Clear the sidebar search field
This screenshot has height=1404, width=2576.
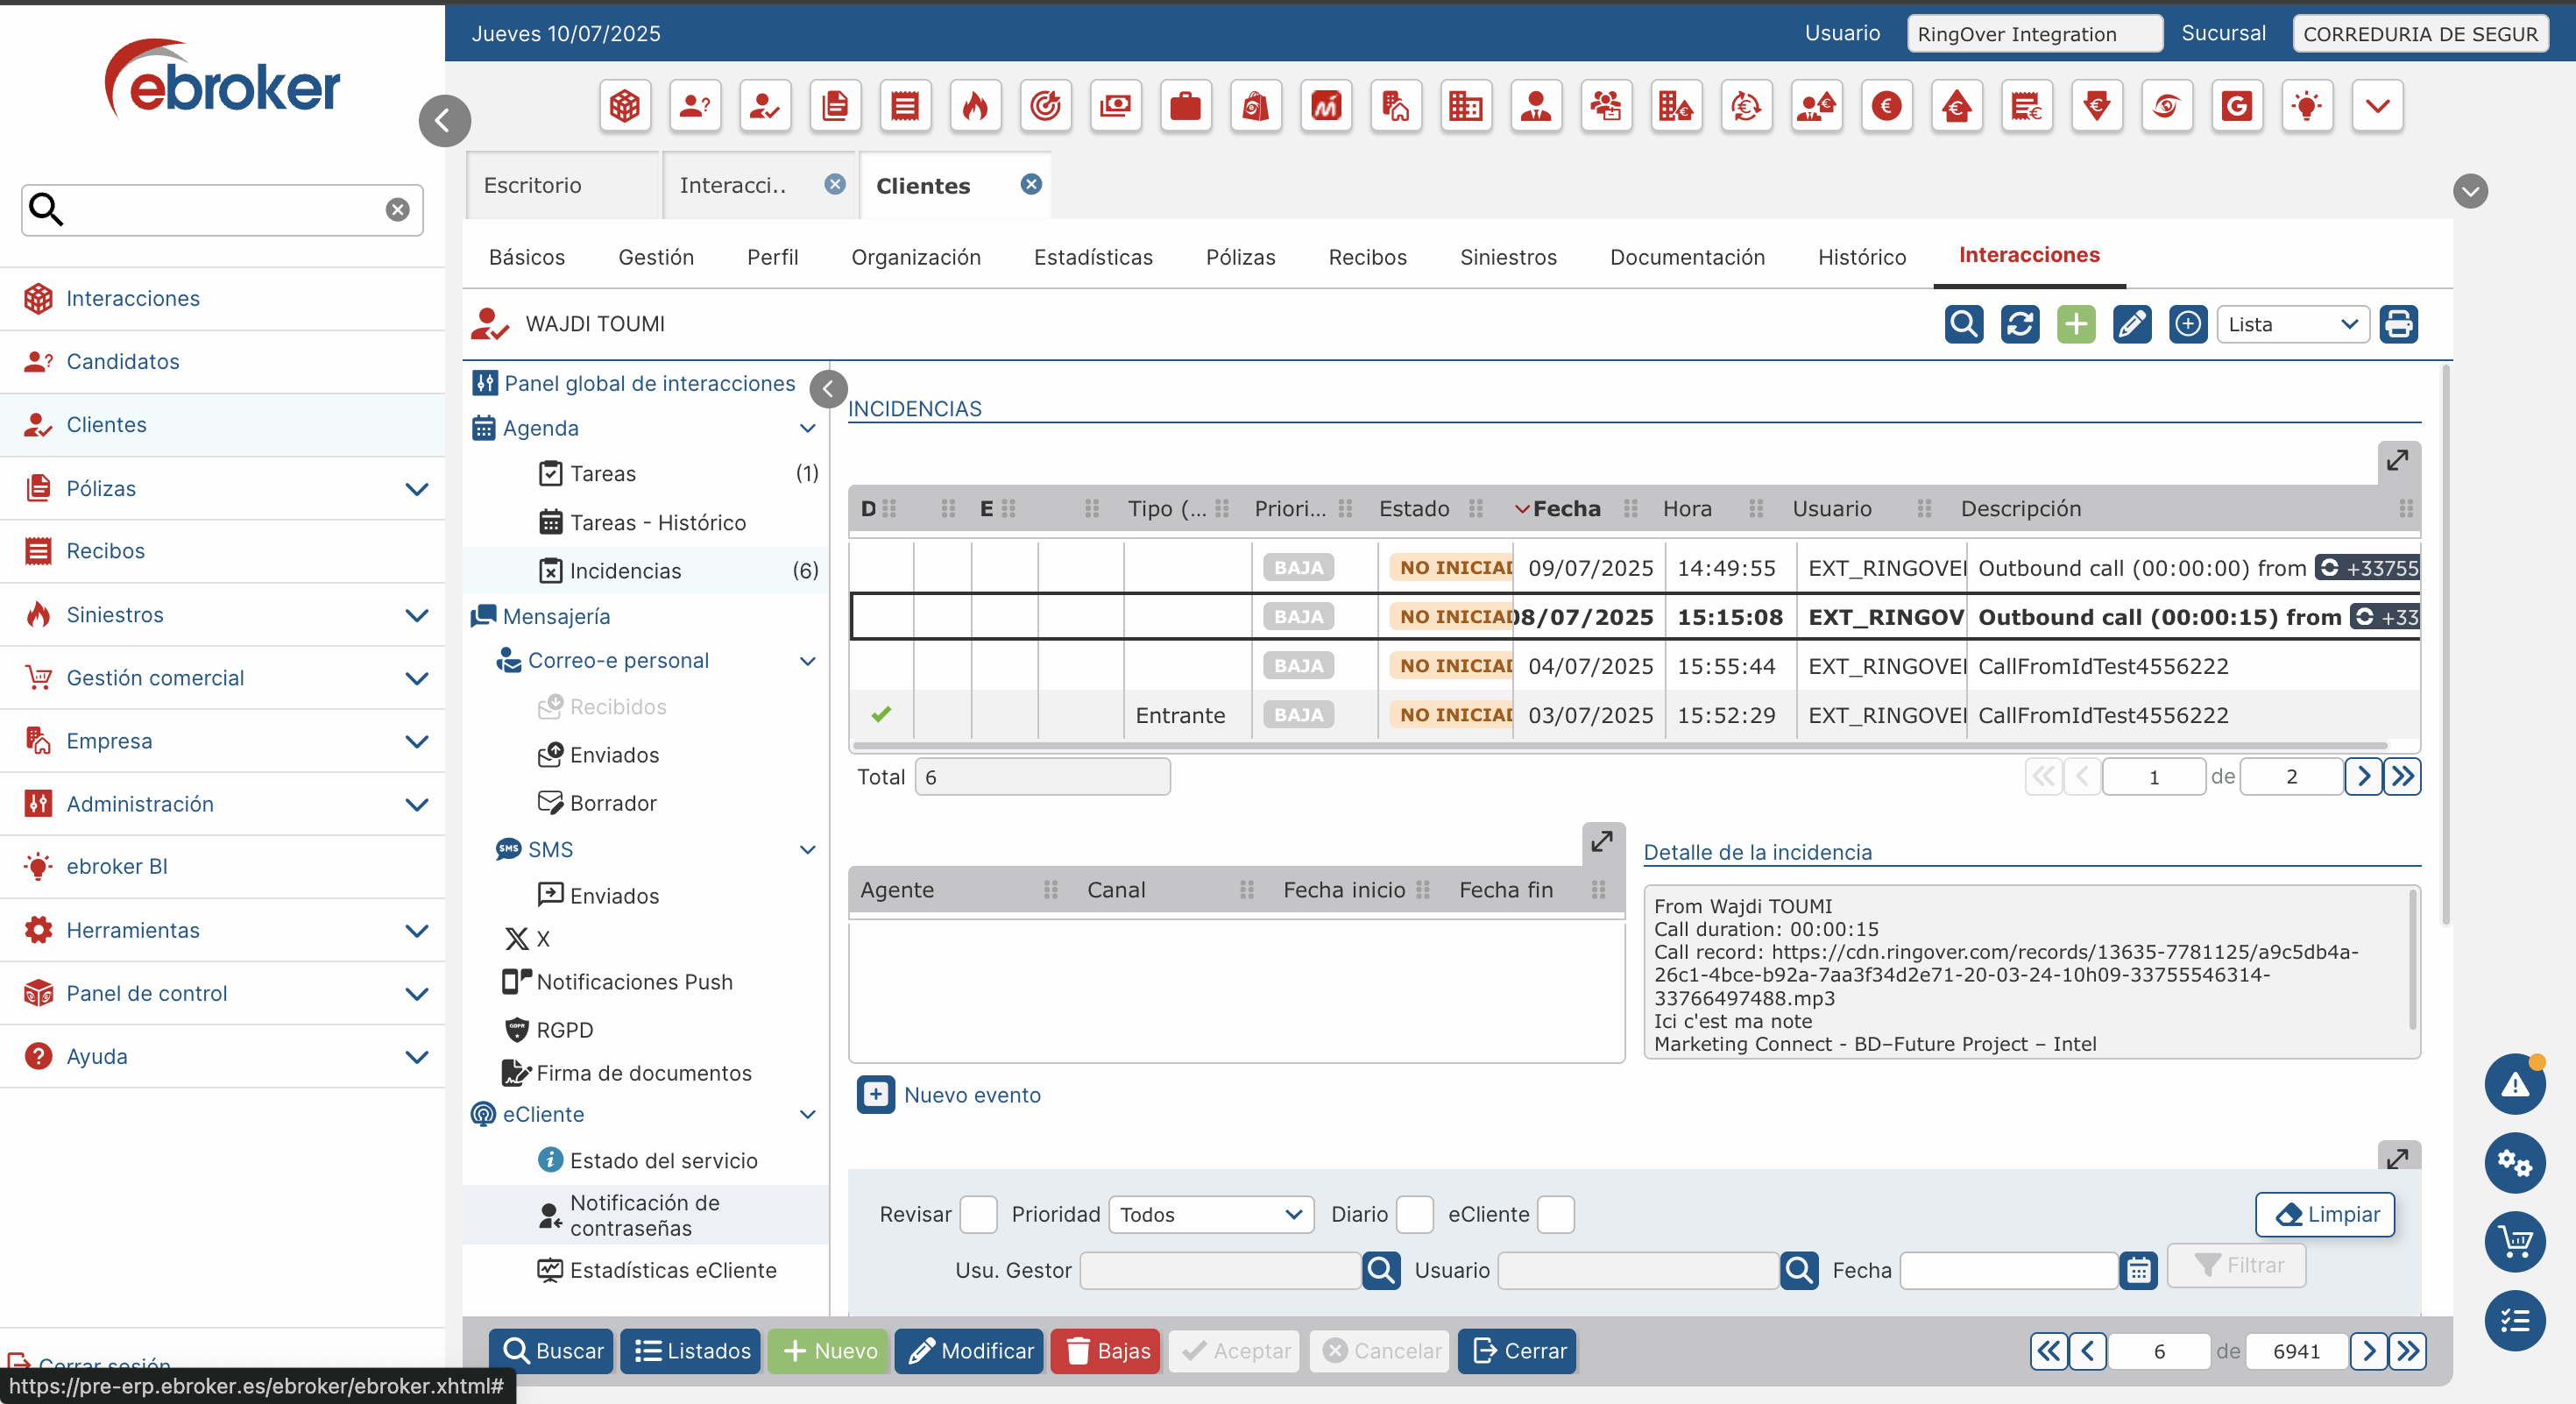coord(398,209)
